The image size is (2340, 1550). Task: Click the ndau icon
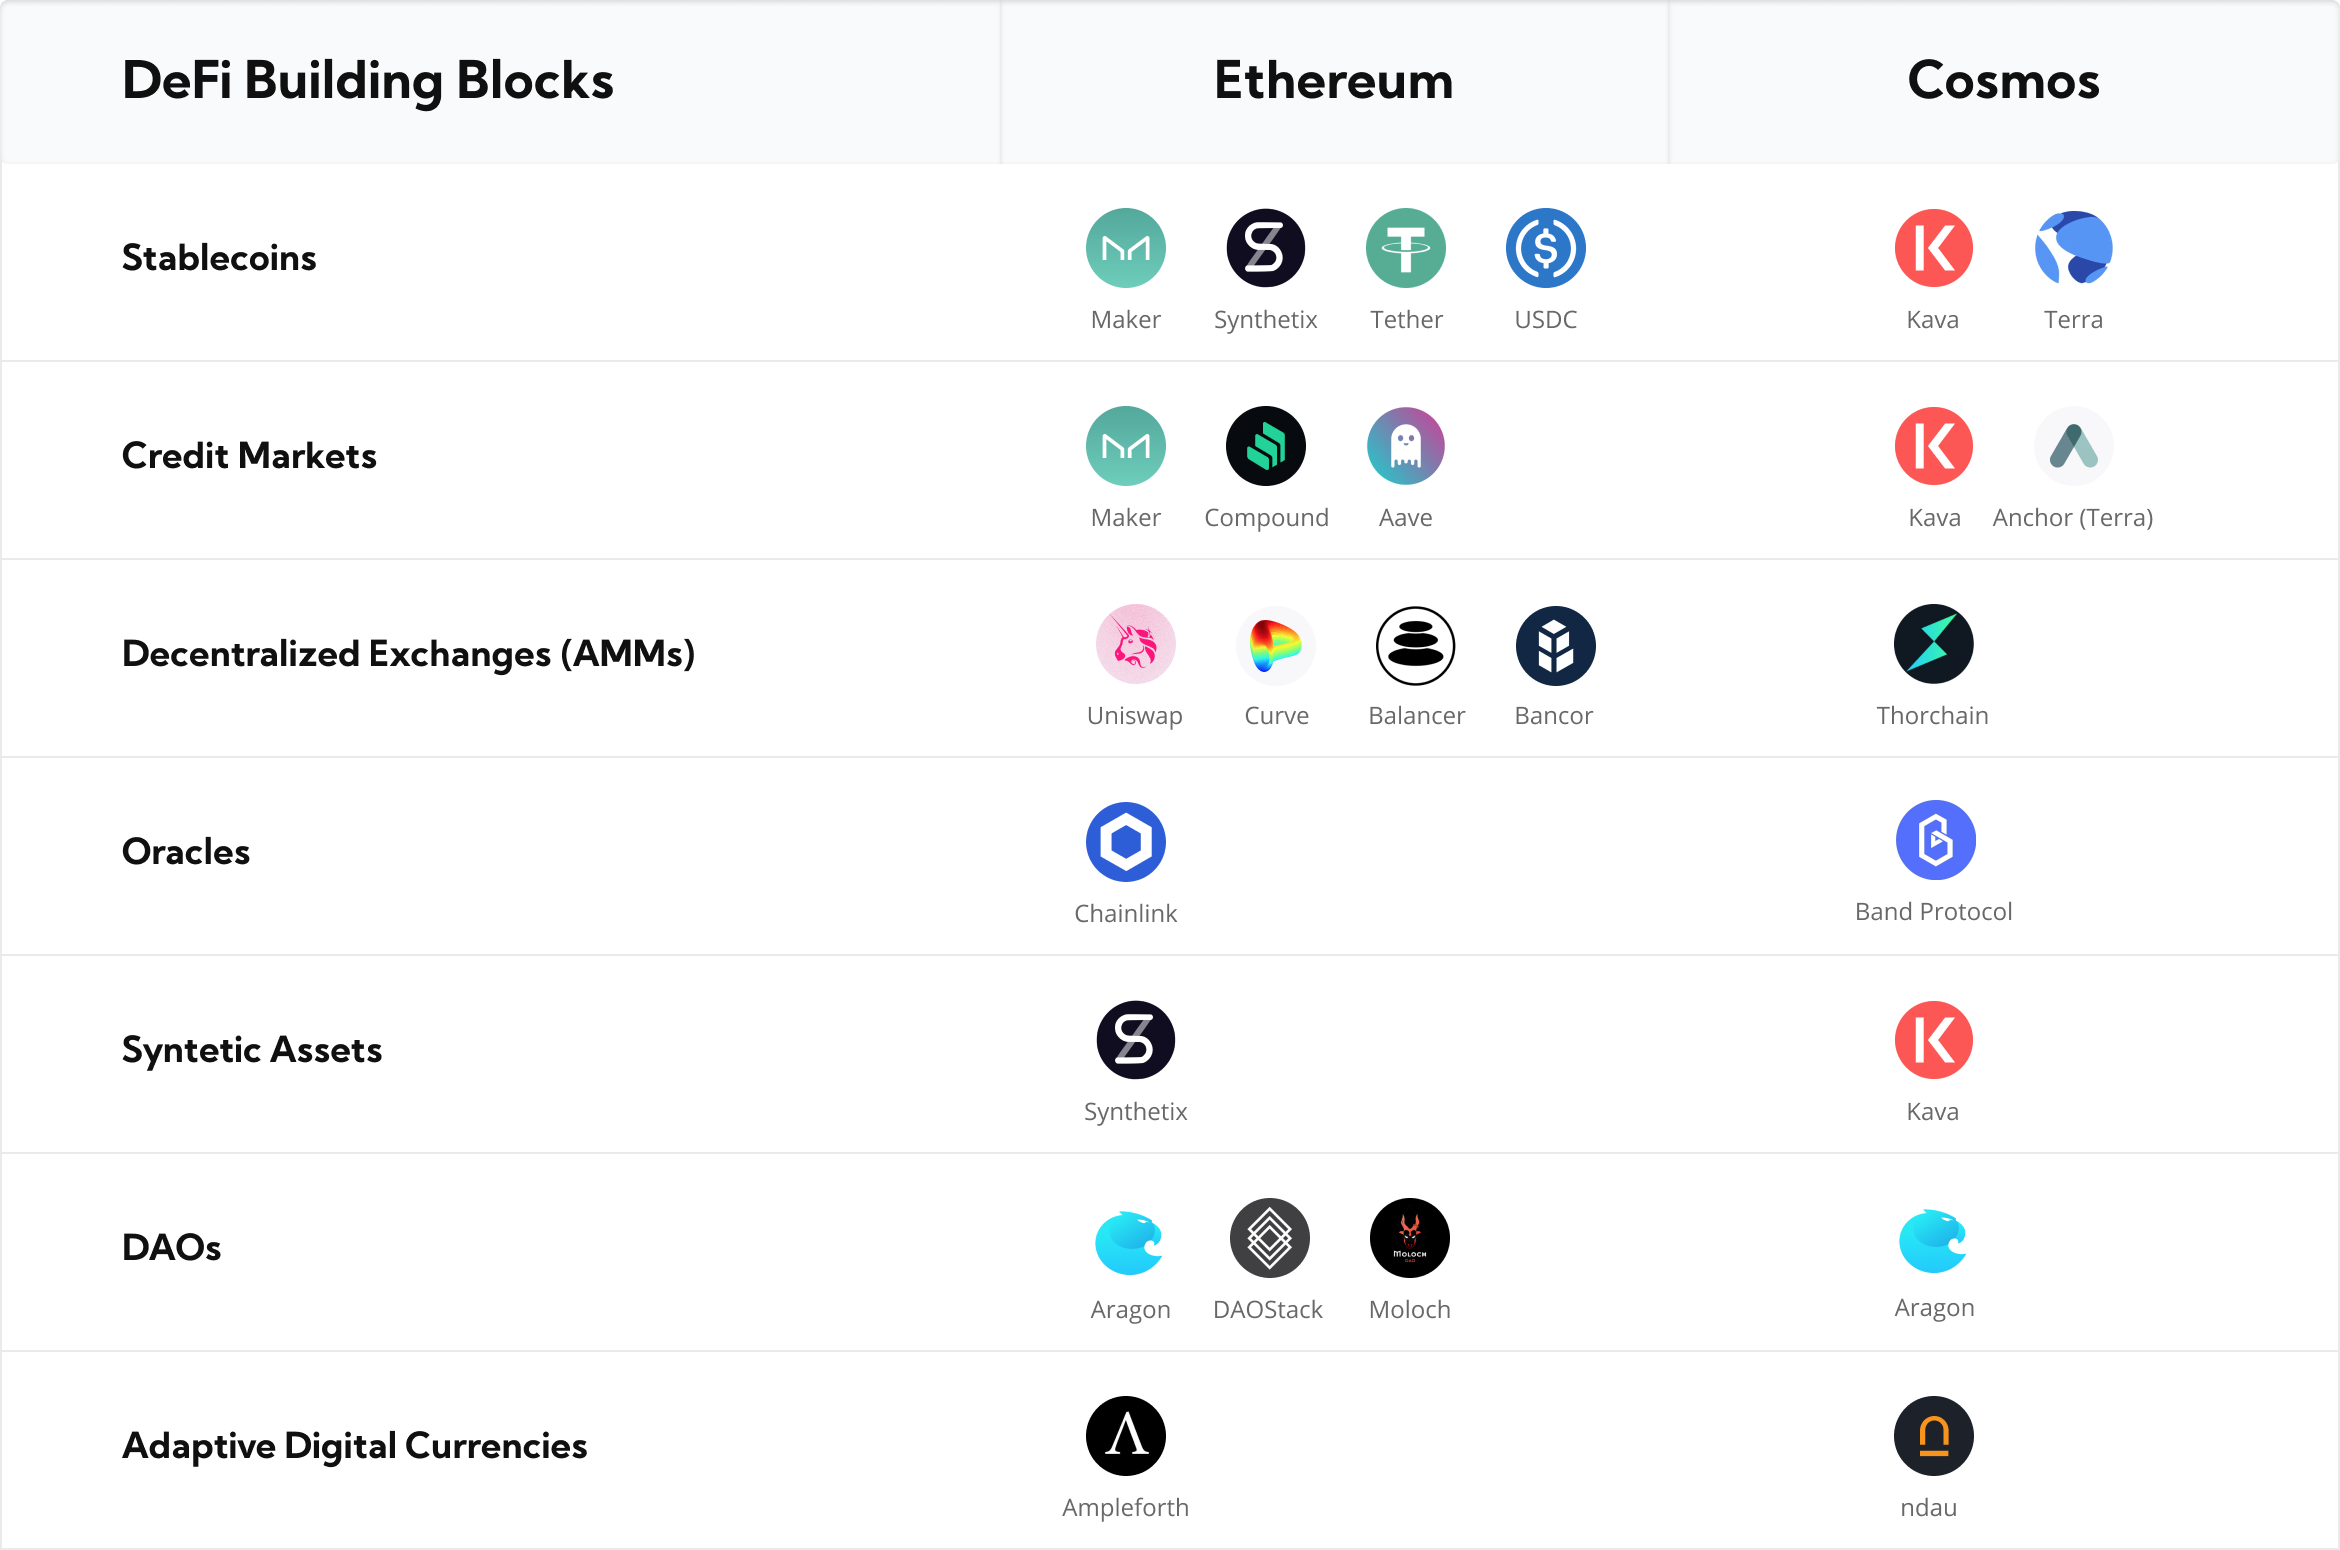tap(1933, 1436)
